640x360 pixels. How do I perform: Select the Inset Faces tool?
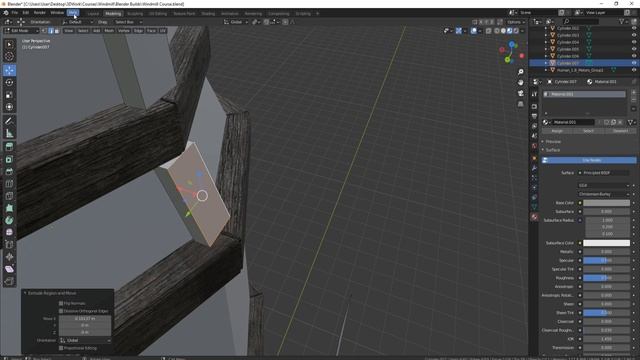coord(9,159)
